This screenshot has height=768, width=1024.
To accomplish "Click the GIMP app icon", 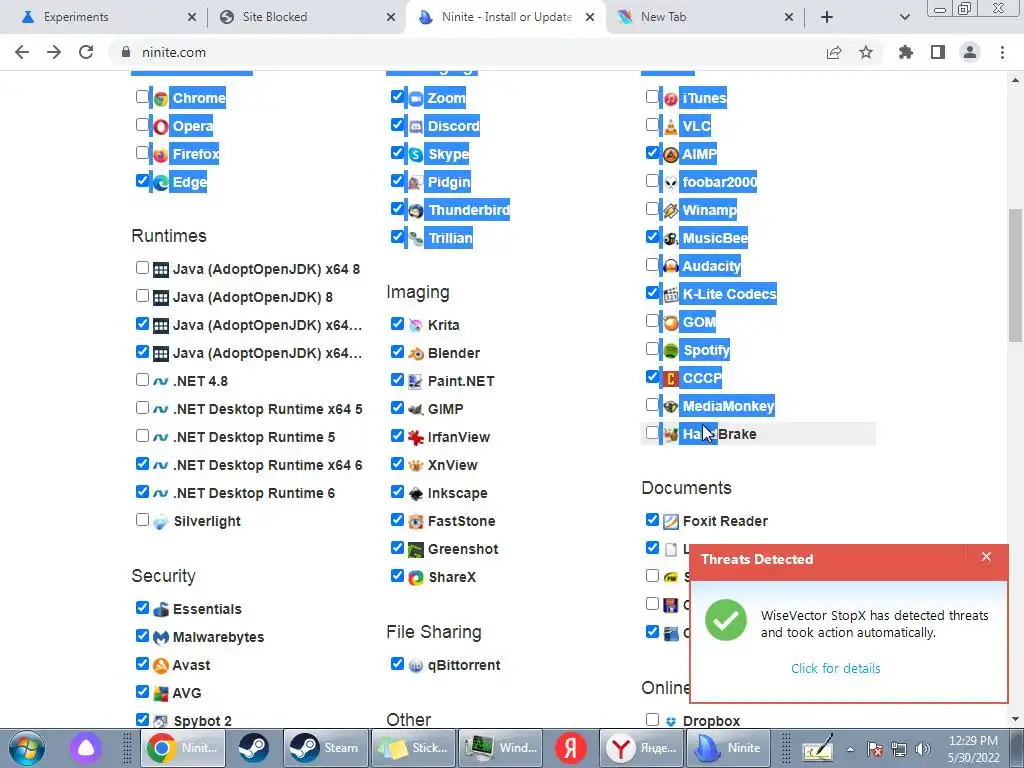I will [415, 409].
